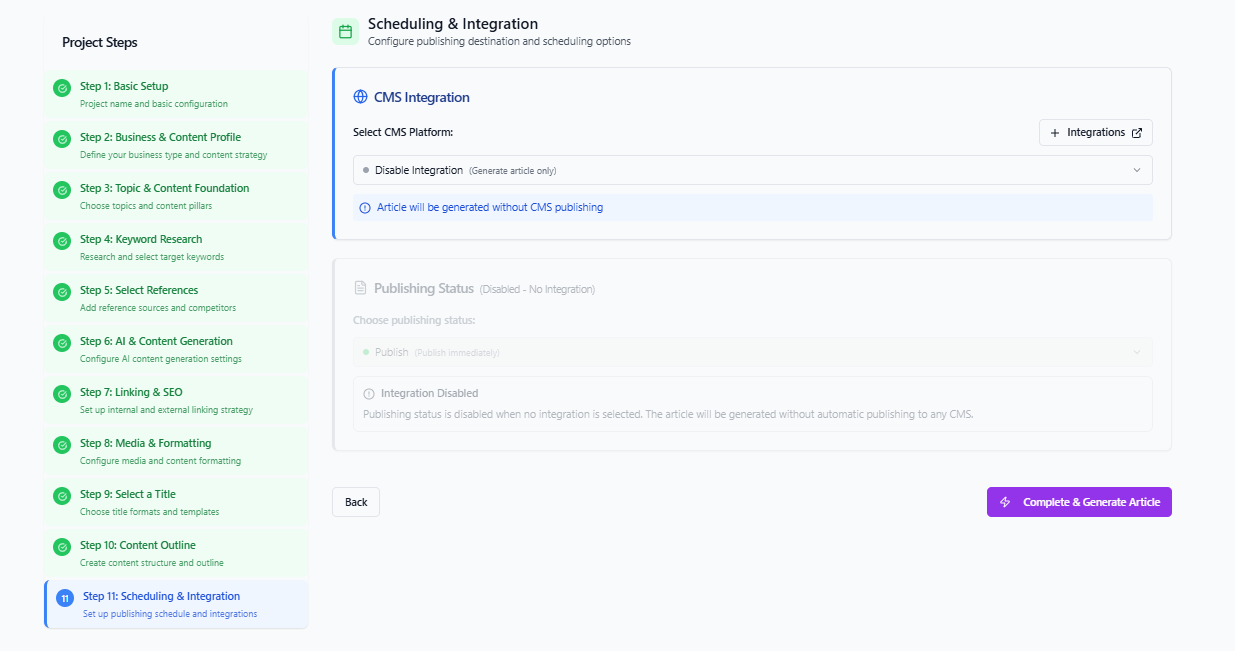This screenshot has height=651, width=1235.
Task: Click the lightning bolt icon on Generate button
Action: pos(1005,502)
